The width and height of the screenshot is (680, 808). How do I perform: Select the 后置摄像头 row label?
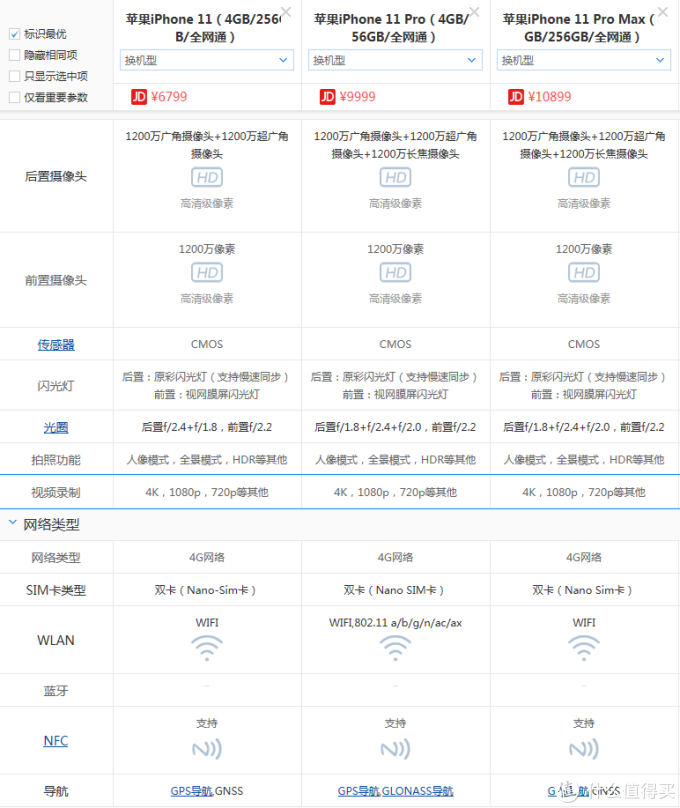pyautogui.click(x=56, y=177)
